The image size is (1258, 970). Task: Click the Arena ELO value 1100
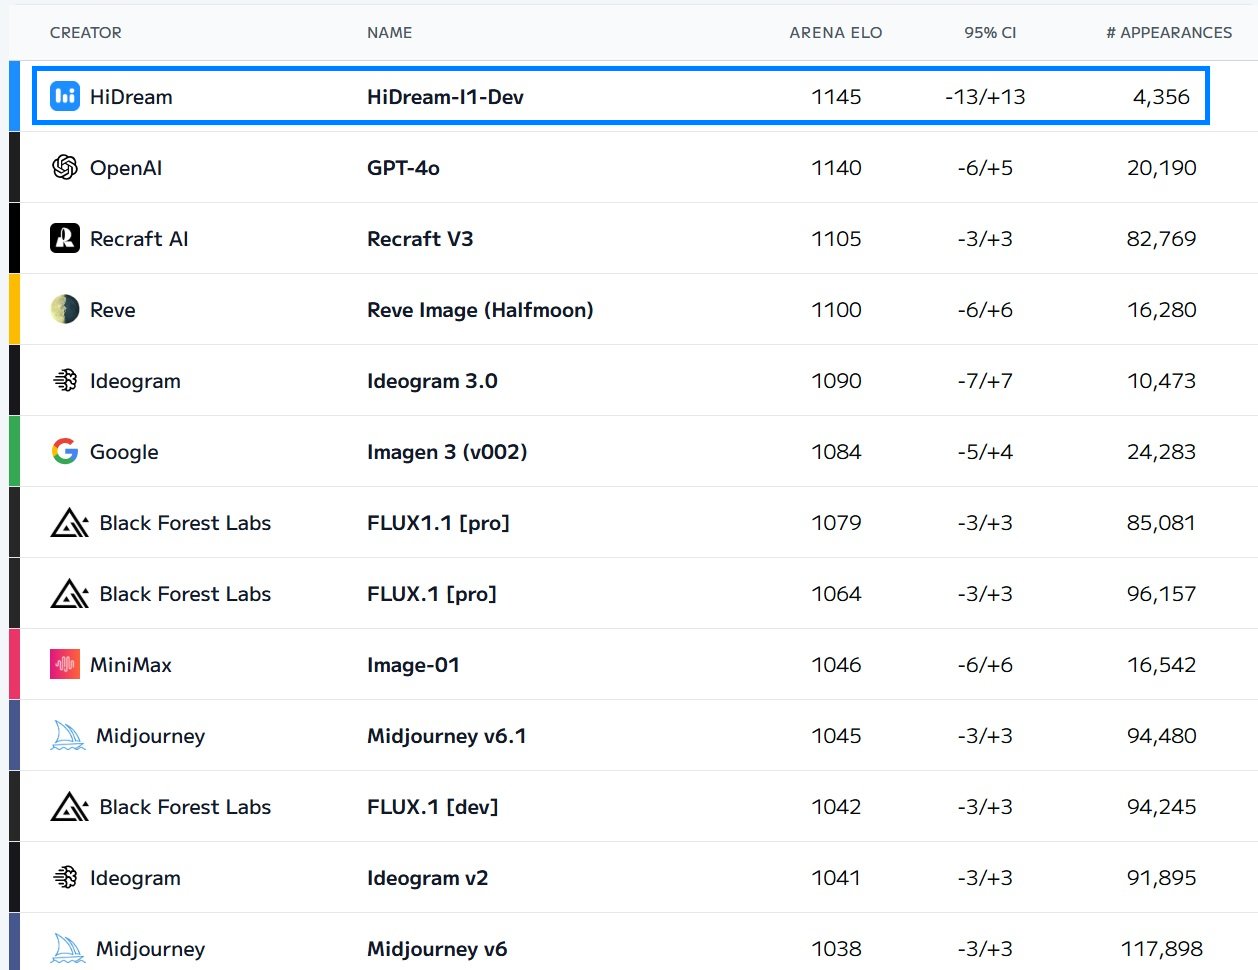[x=836, y=310]
